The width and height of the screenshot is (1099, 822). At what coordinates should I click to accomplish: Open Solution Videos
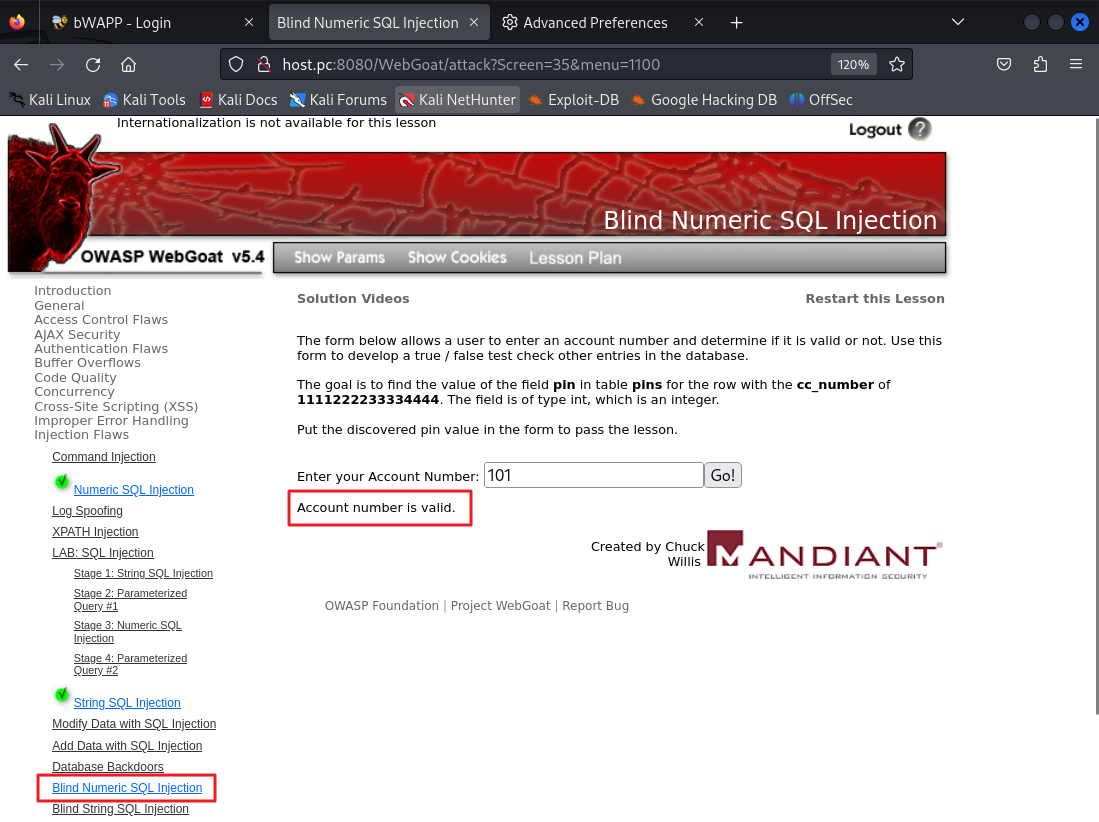(x=353, y=299)
